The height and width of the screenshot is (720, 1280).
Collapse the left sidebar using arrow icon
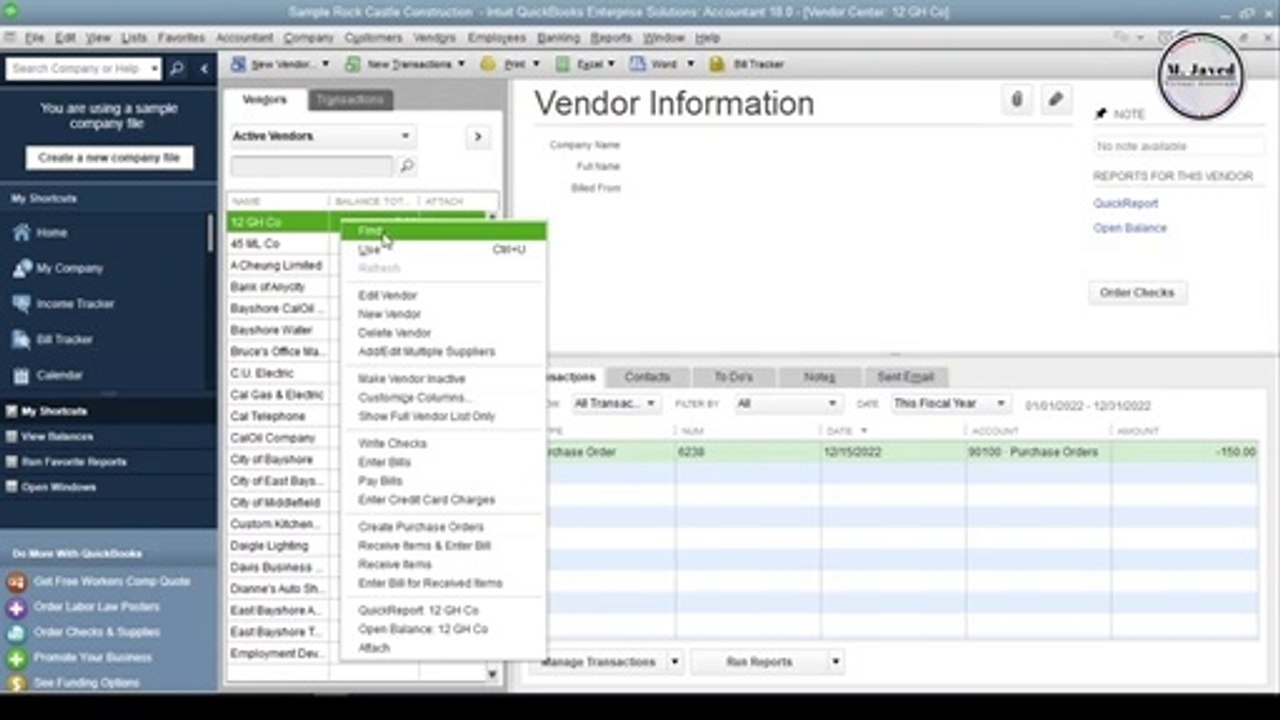click(x=204, y=68)
